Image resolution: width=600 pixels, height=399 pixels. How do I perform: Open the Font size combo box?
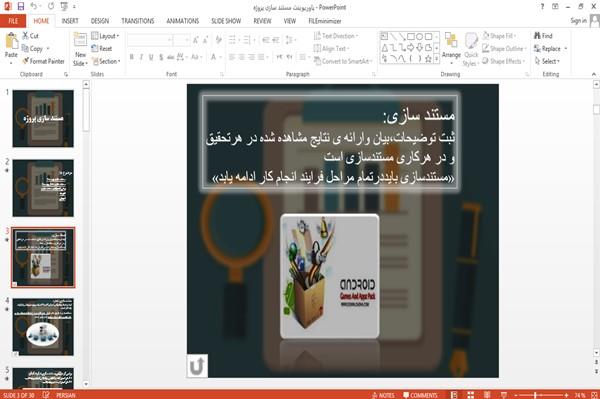[x=181, y=40]
